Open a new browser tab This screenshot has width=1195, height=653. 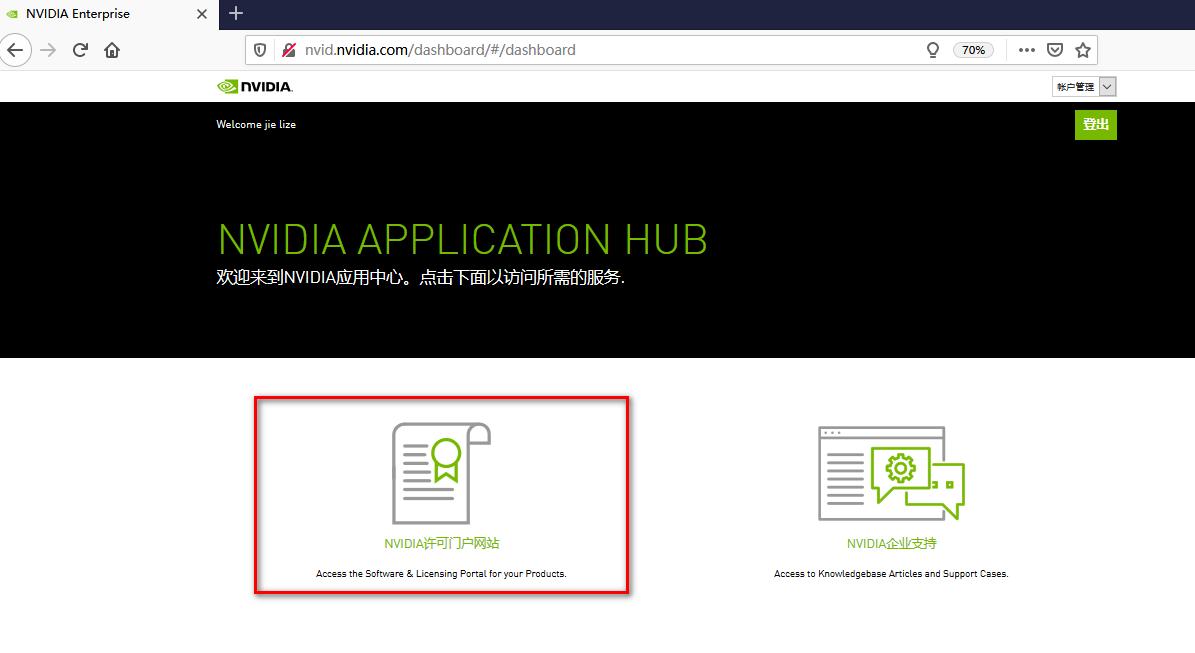[x=236, y=14]
